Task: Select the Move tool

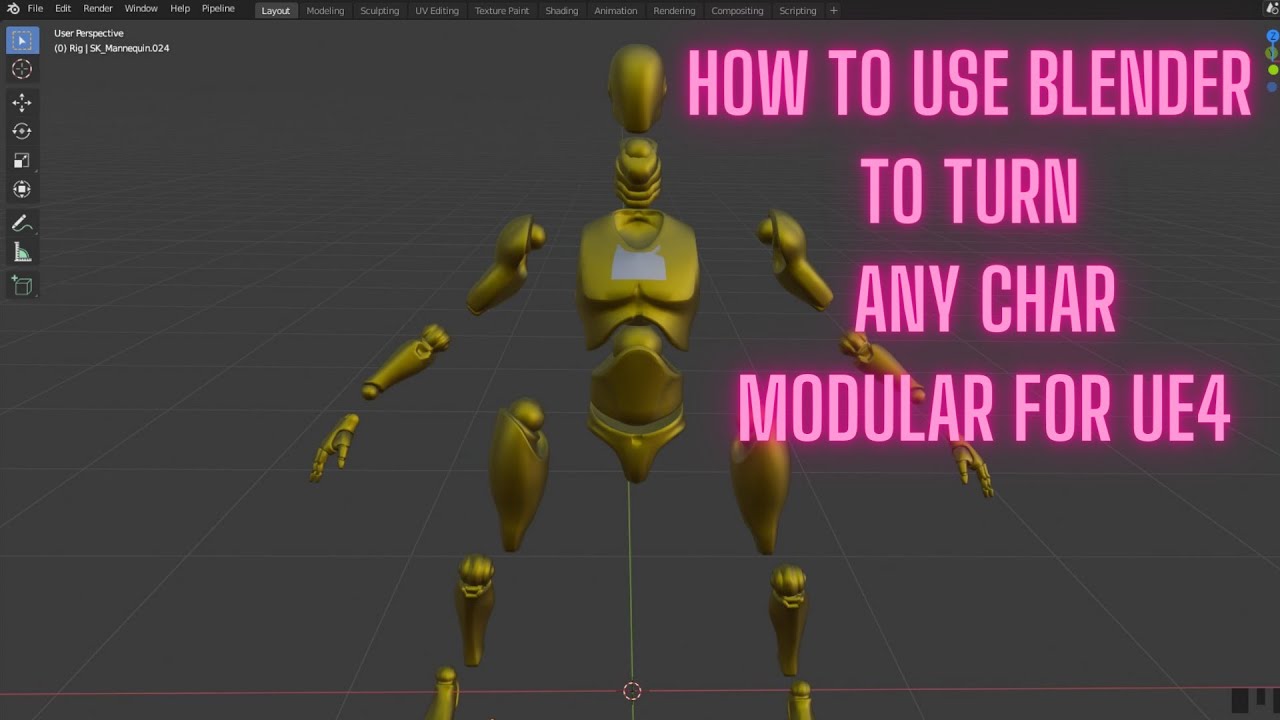Action: (22, 102)
